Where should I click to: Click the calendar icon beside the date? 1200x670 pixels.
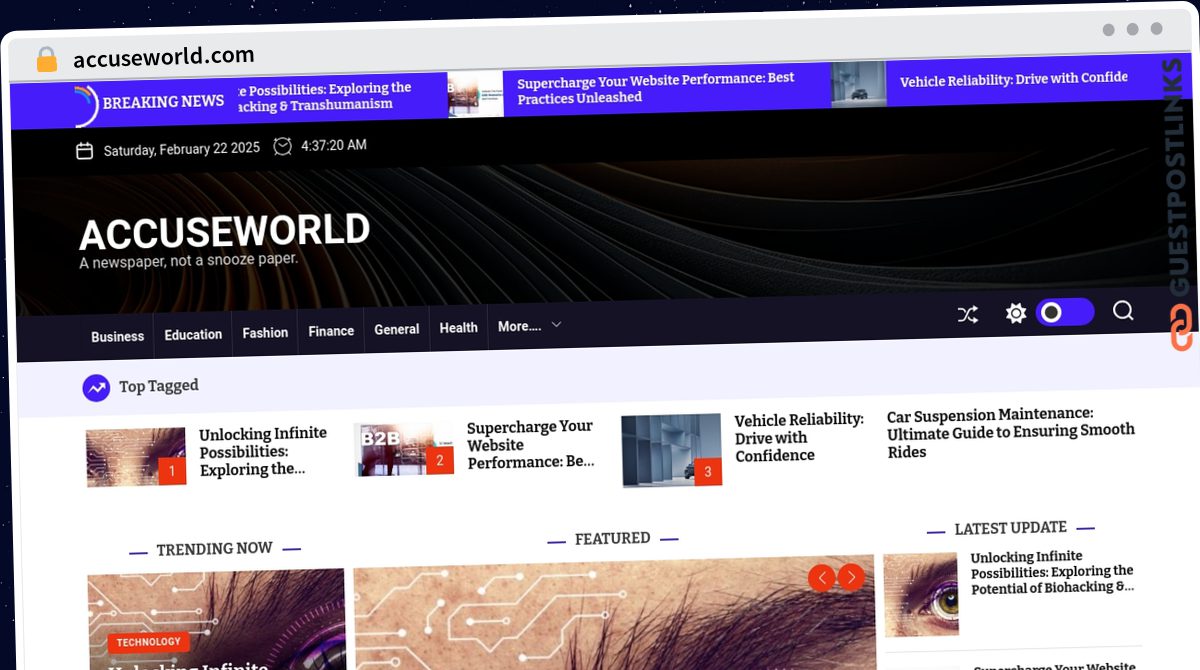85,151
